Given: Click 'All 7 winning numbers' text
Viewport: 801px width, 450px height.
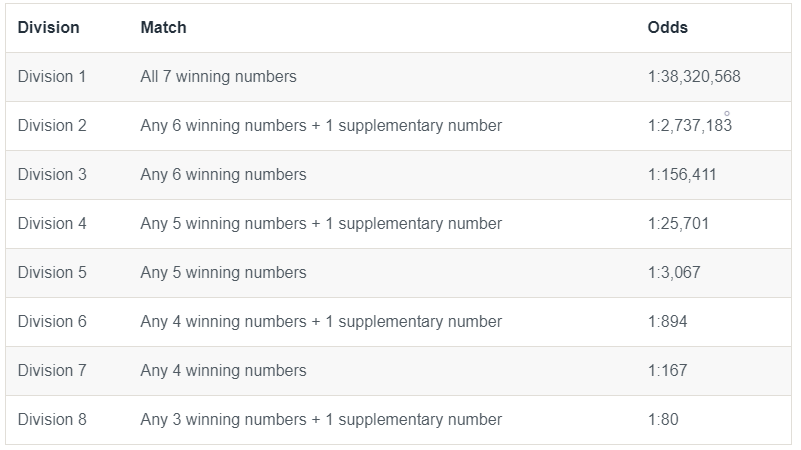Looking at the screenshot, I should [218, 77].
